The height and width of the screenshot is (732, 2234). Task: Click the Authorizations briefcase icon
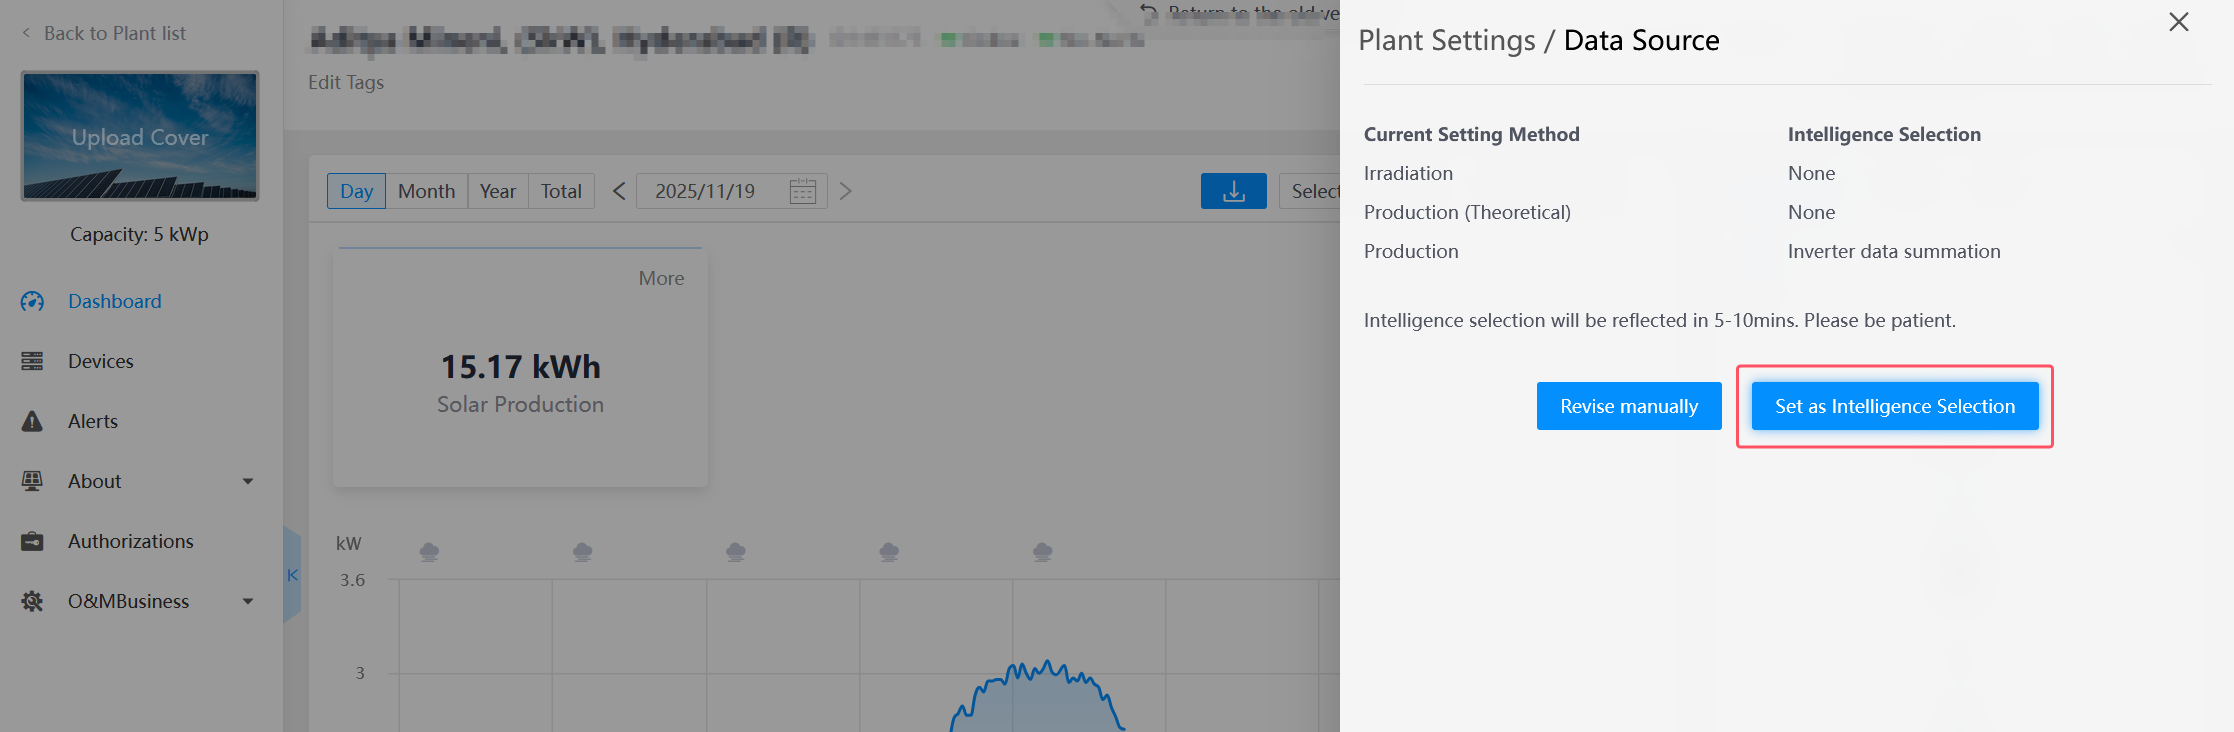tap(32, 541)
